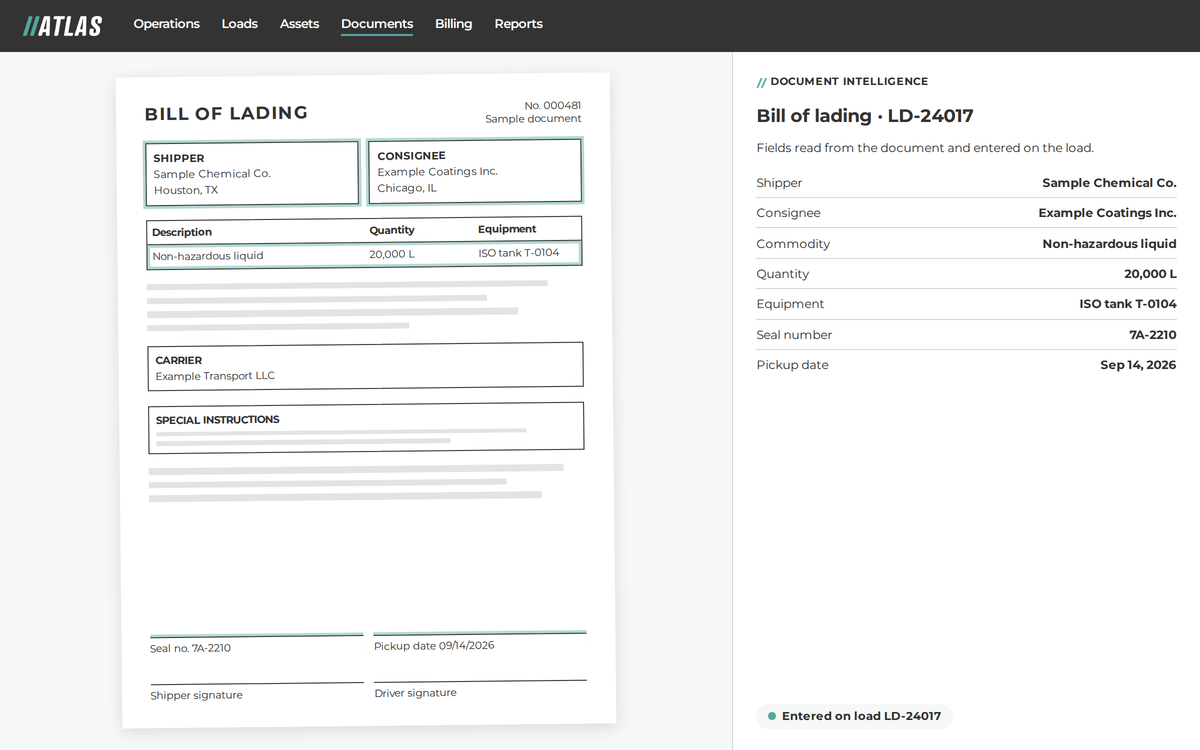Click the 'Seal number' field label
The image size is (1200, 750).
tap(794, 335)
